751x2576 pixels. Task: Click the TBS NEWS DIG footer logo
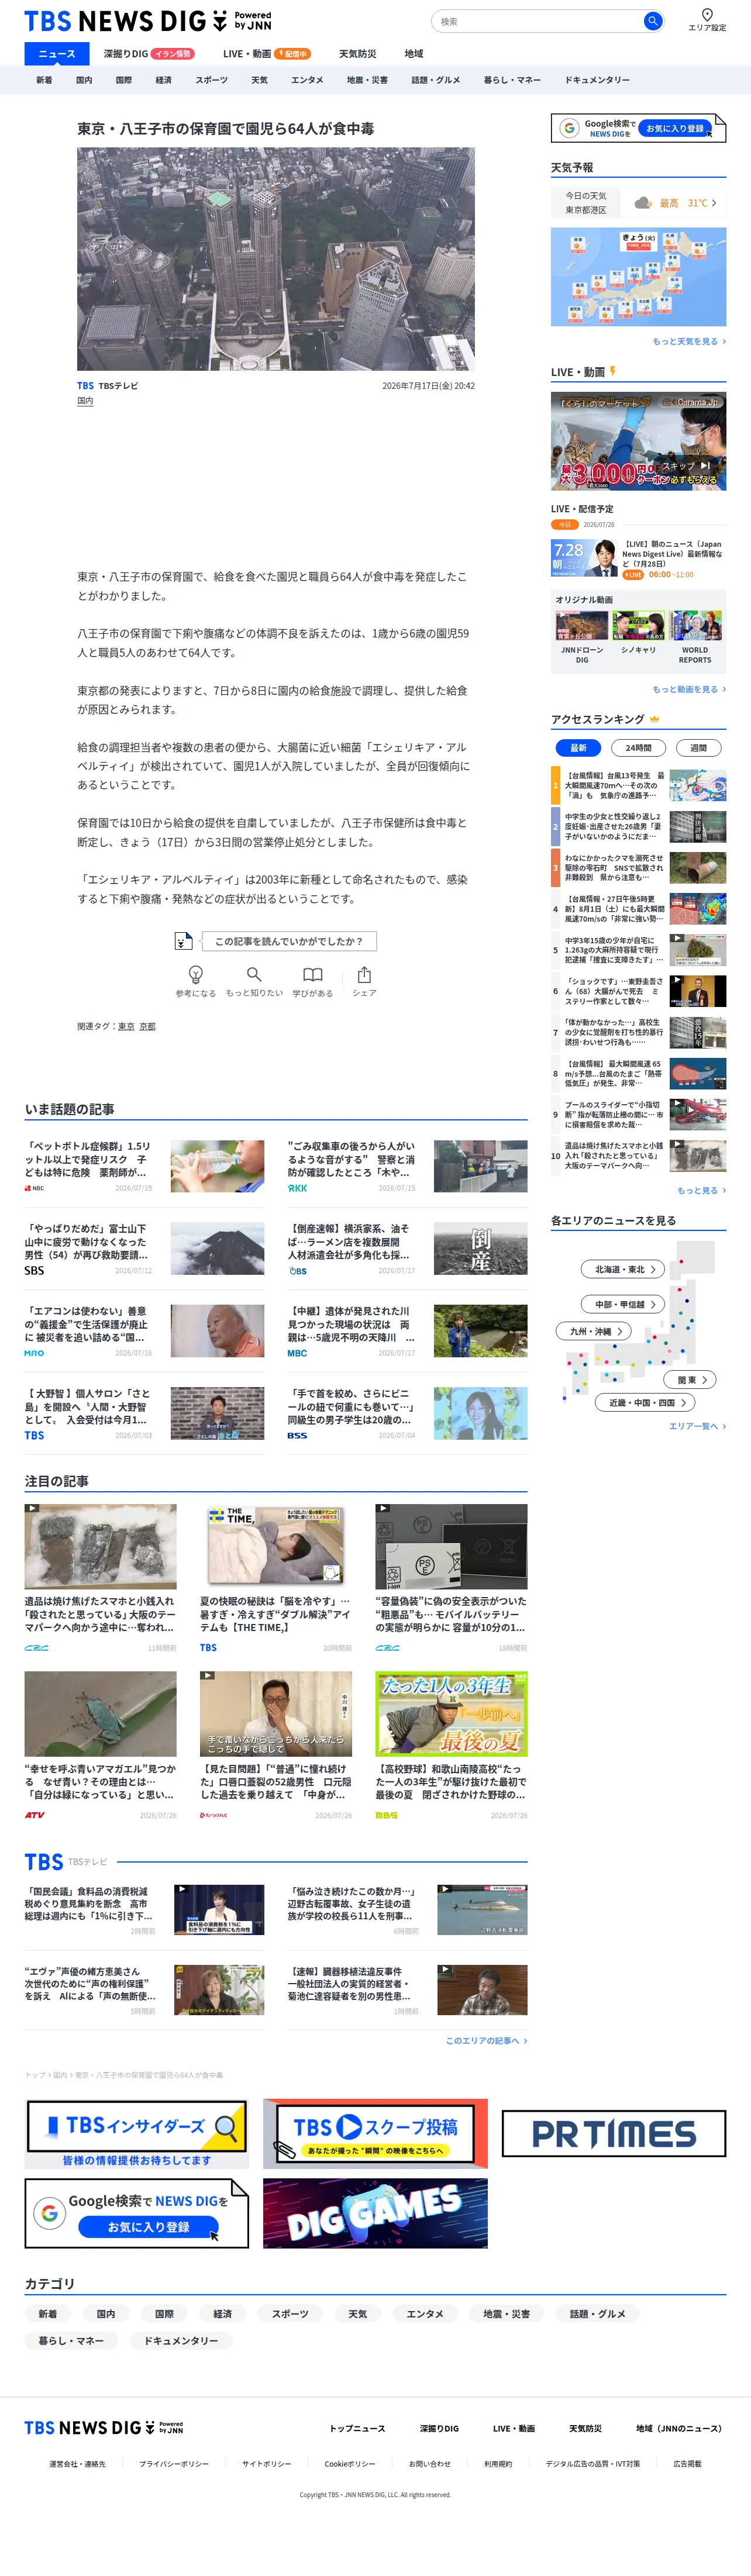[x=104, y=2427]
